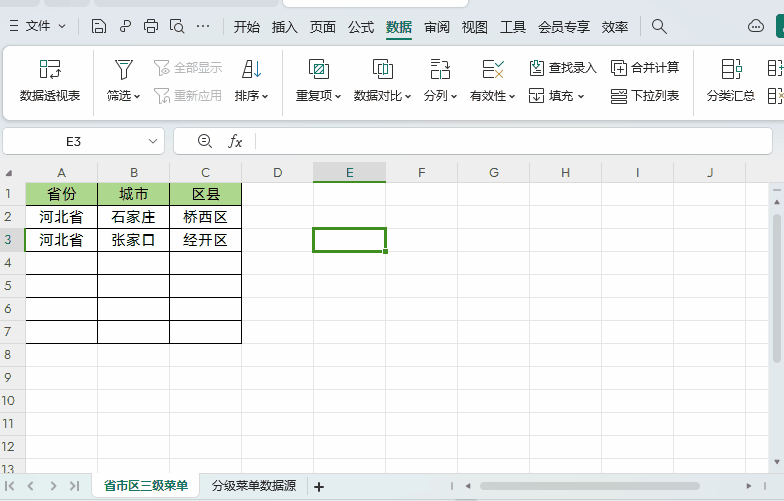
Task: Click the 数据对比 compare icon
Action: coord(382,69)
